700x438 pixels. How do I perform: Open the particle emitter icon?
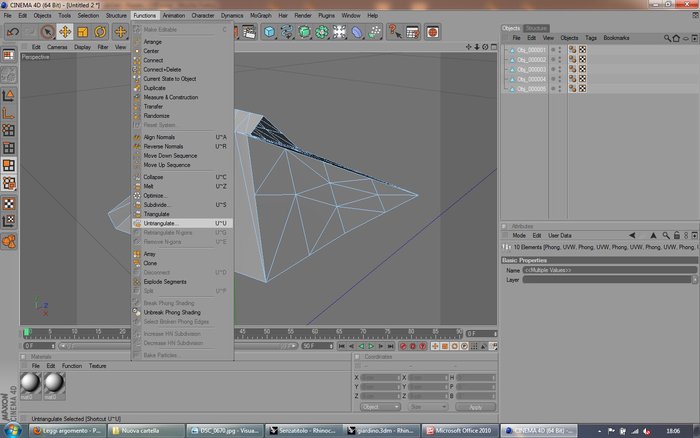click(374, 32)
